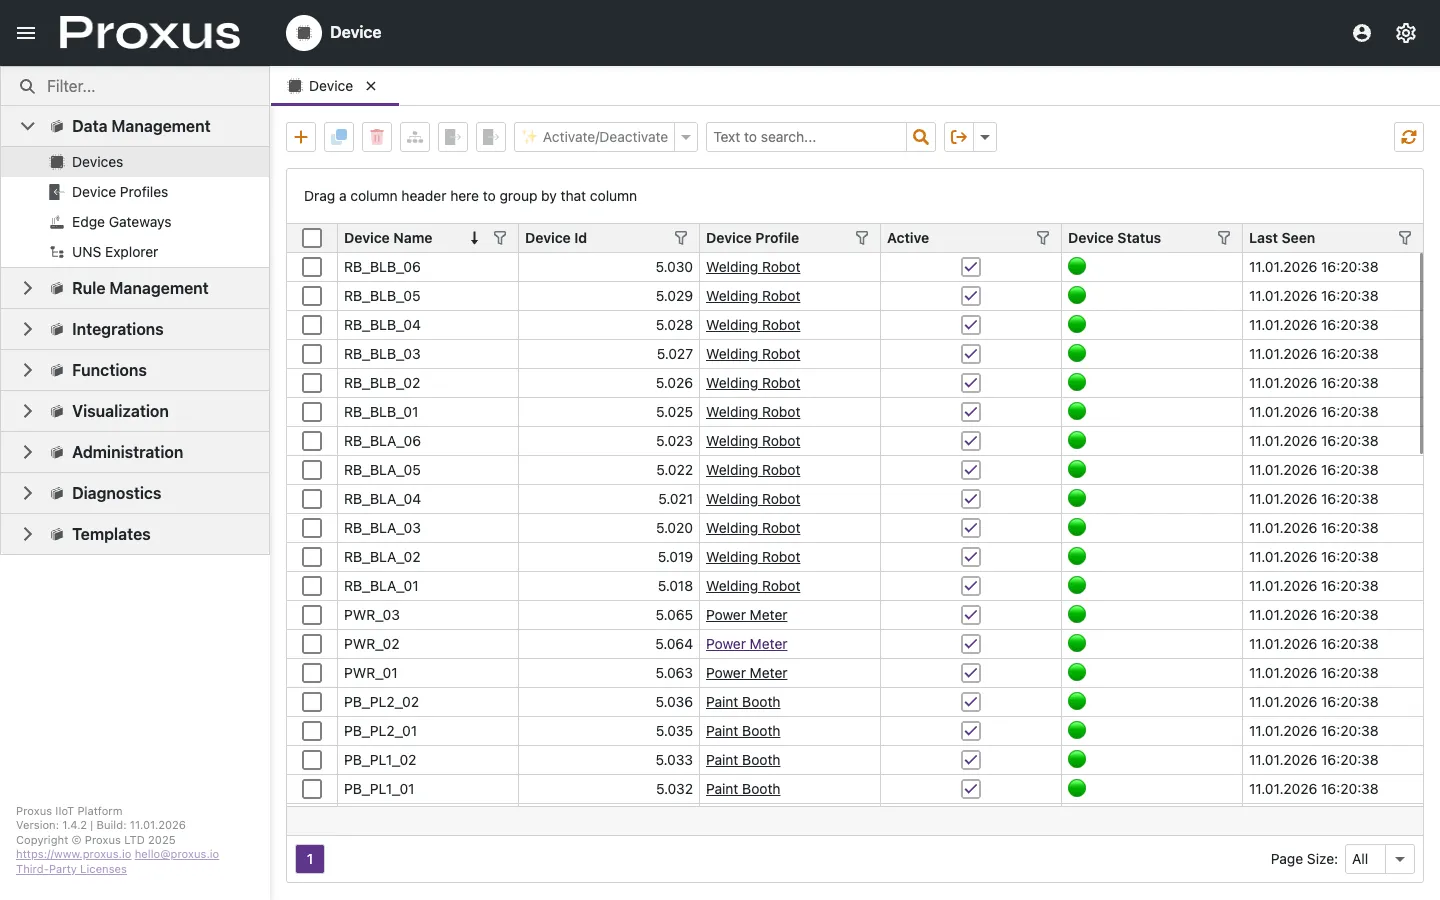Click the delete device trash icon
1440x900 pixels.
click(376, 137)
